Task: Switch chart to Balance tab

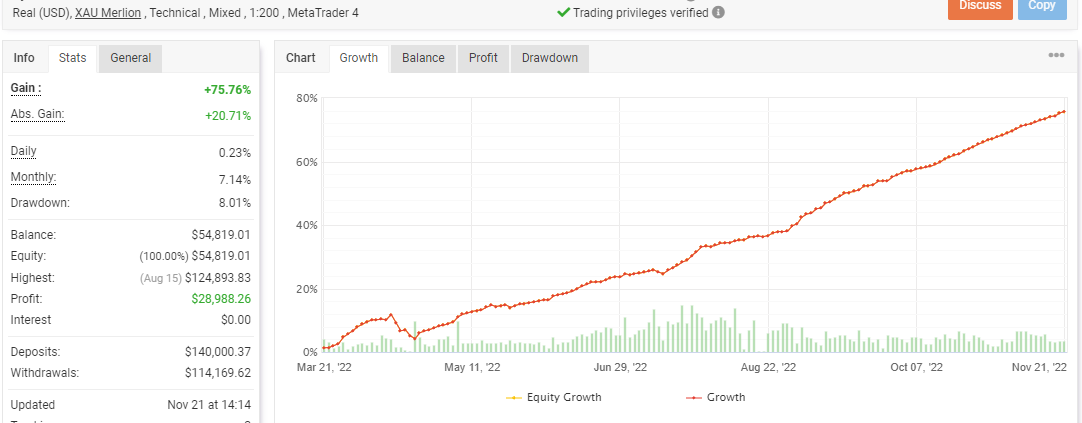Action: [x=423, y=58]
